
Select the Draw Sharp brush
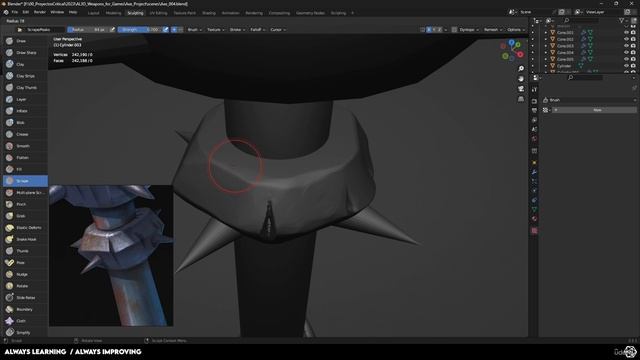point(25,53)
